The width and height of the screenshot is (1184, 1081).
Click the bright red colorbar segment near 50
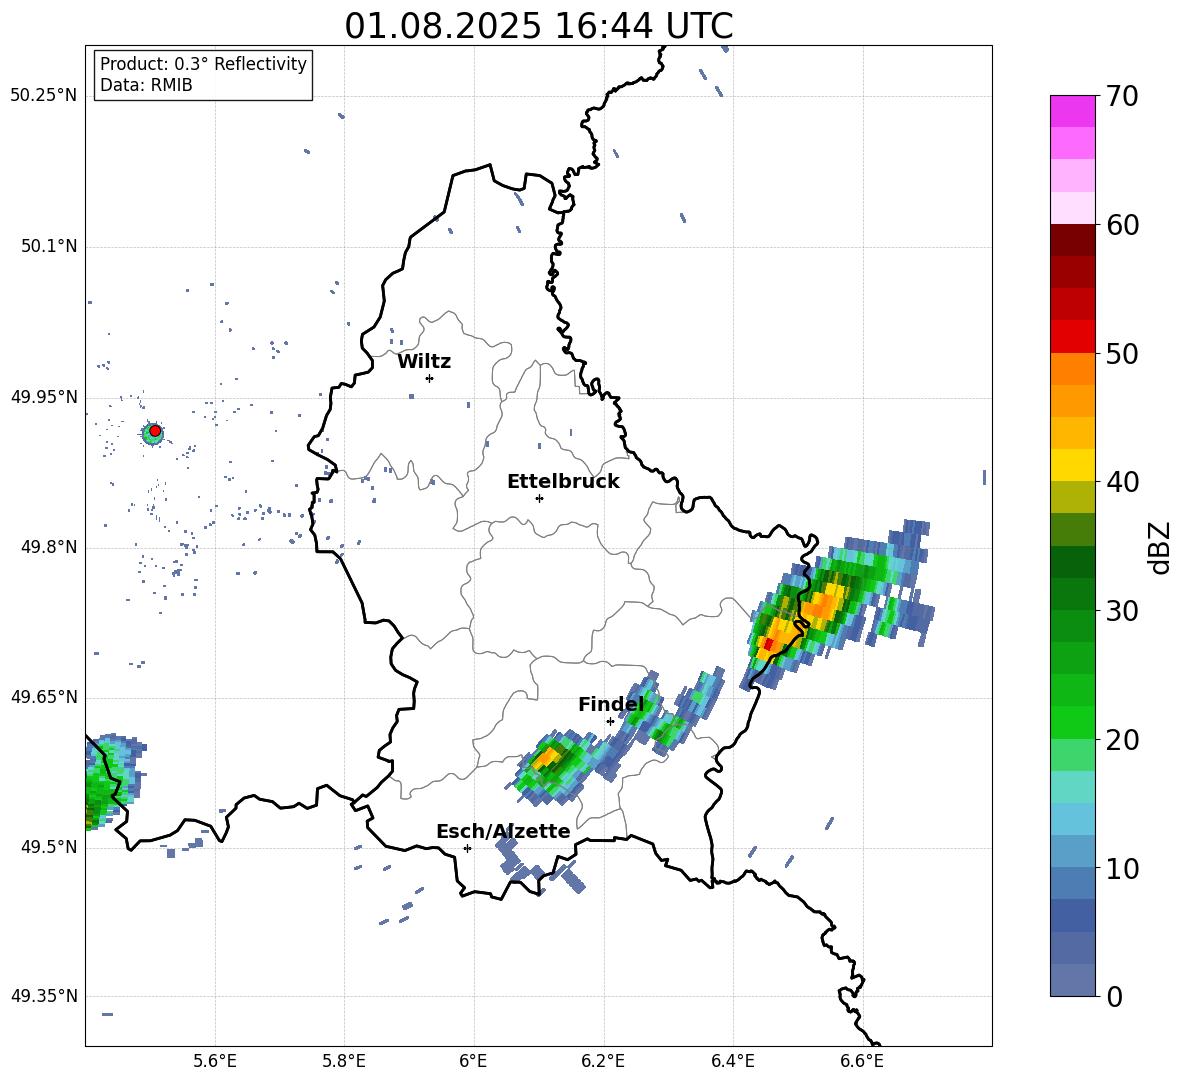click(1072, 337)
